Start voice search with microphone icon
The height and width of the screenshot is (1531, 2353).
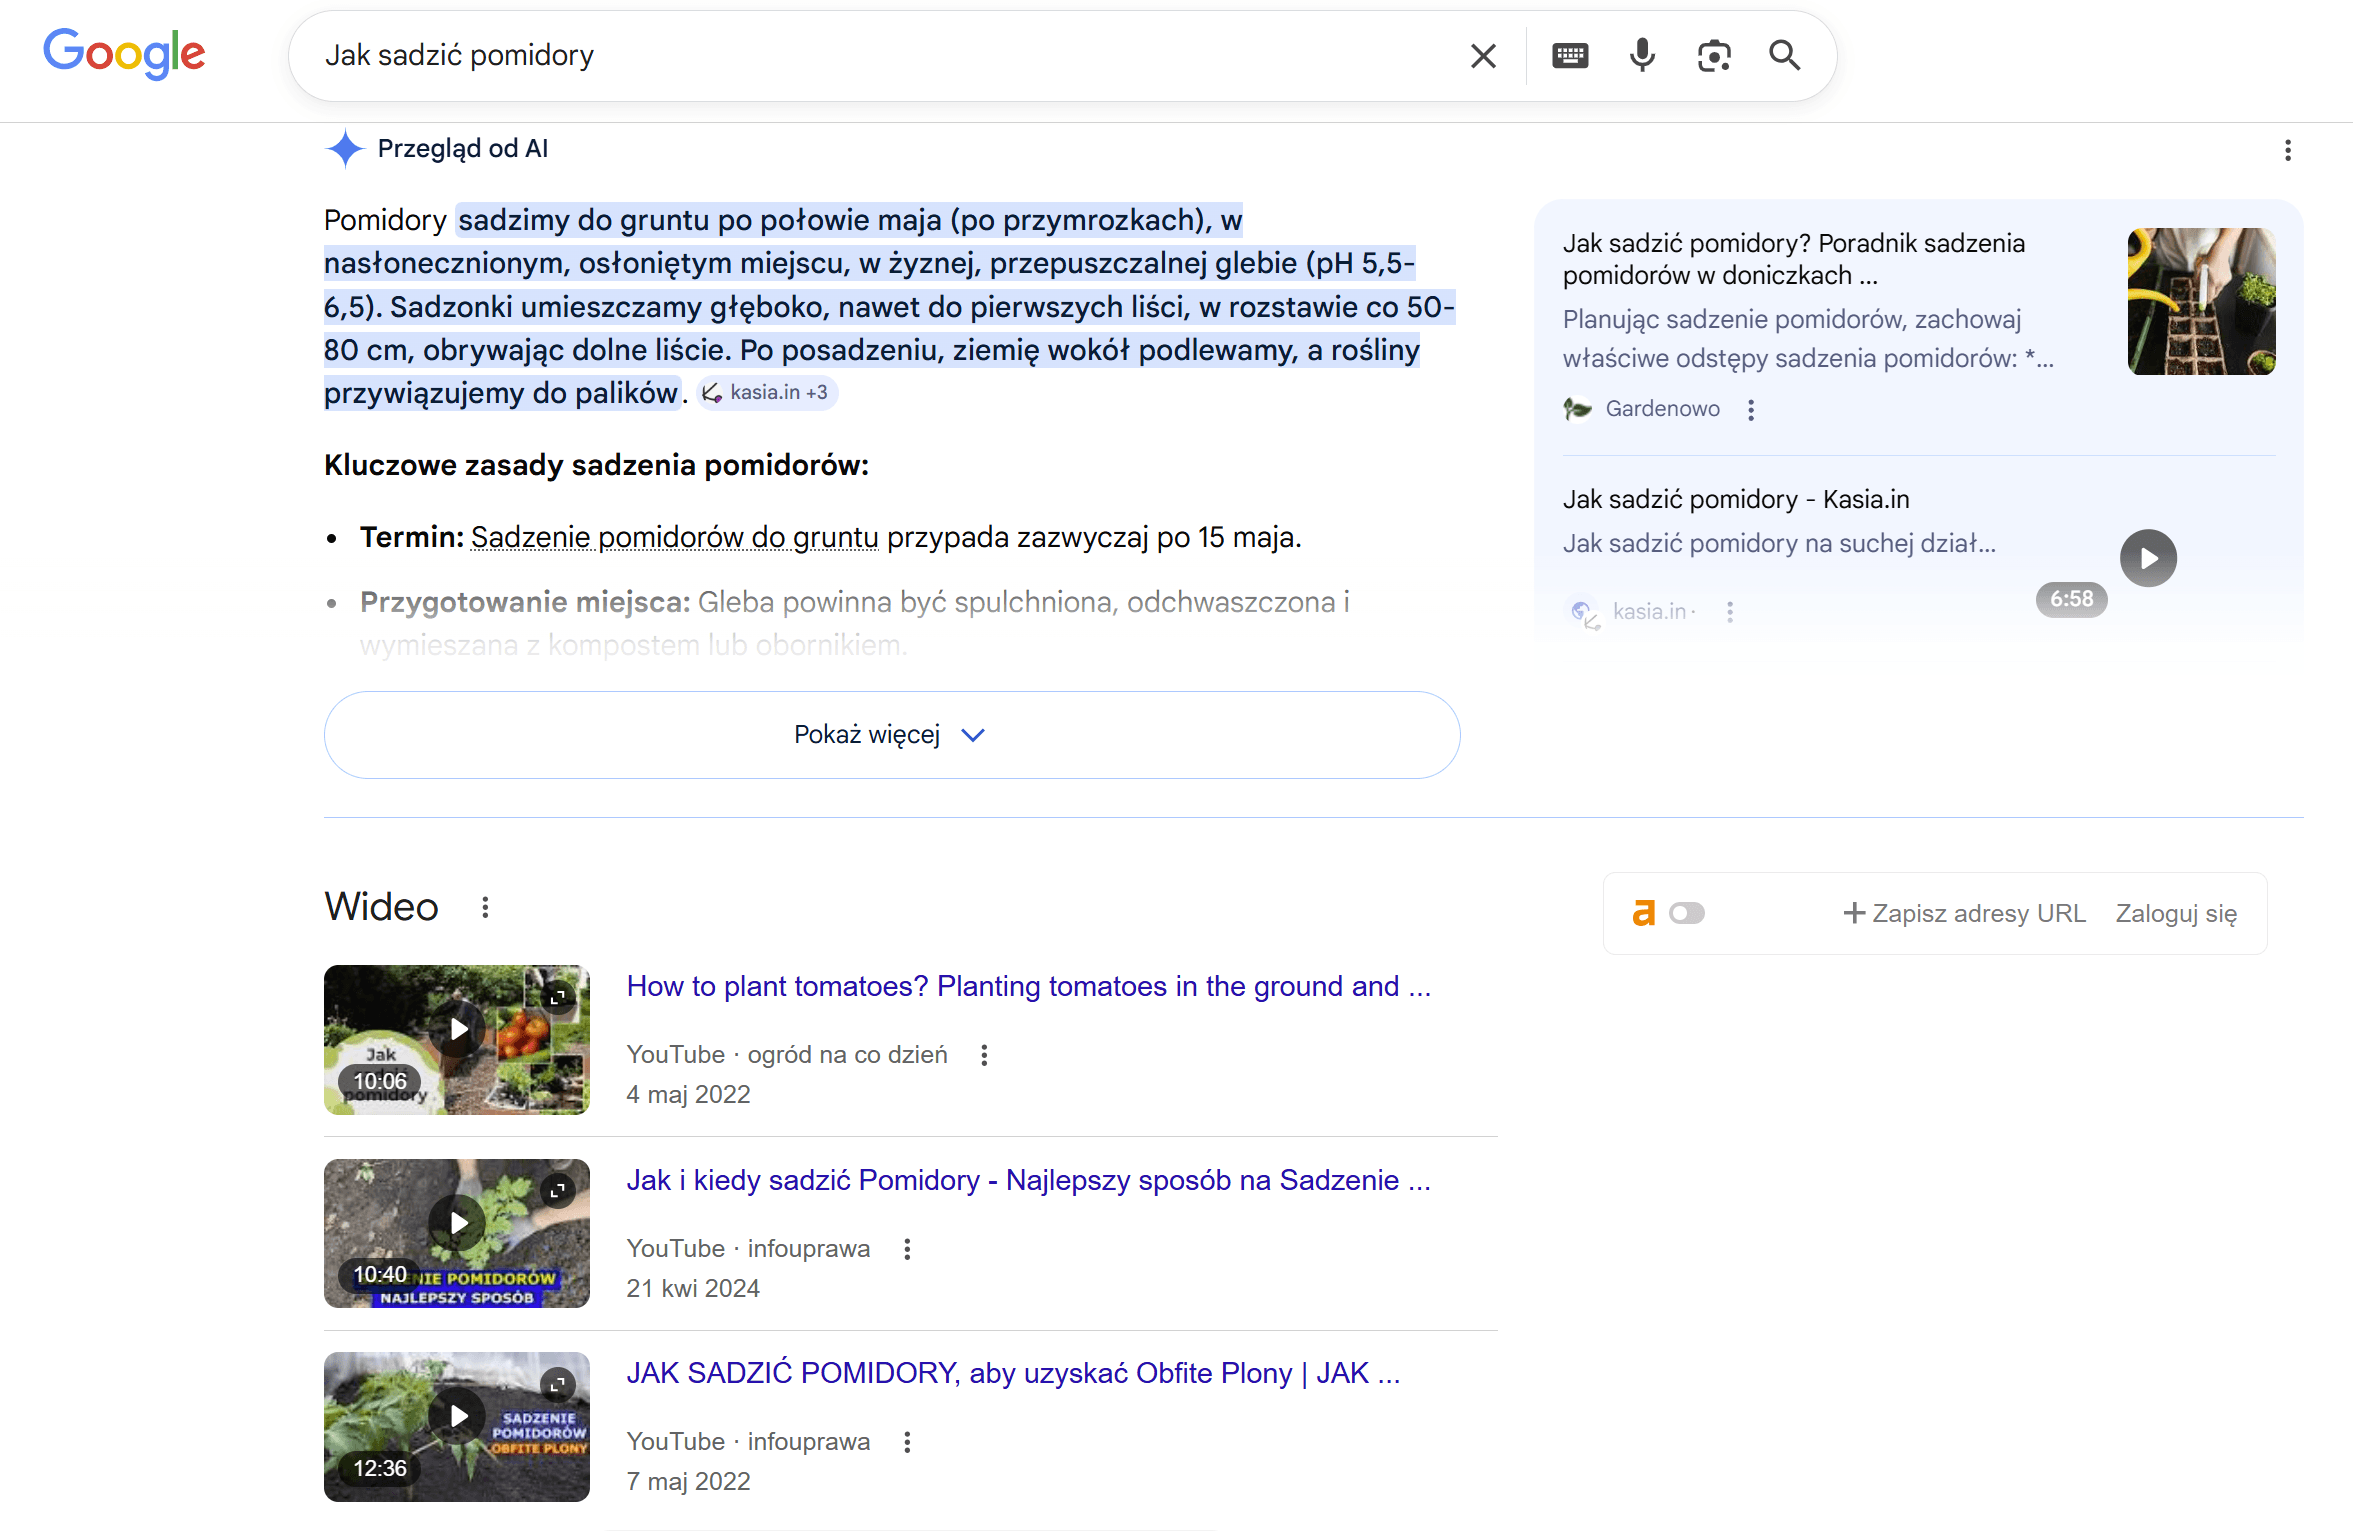[x=1642, y=56]
